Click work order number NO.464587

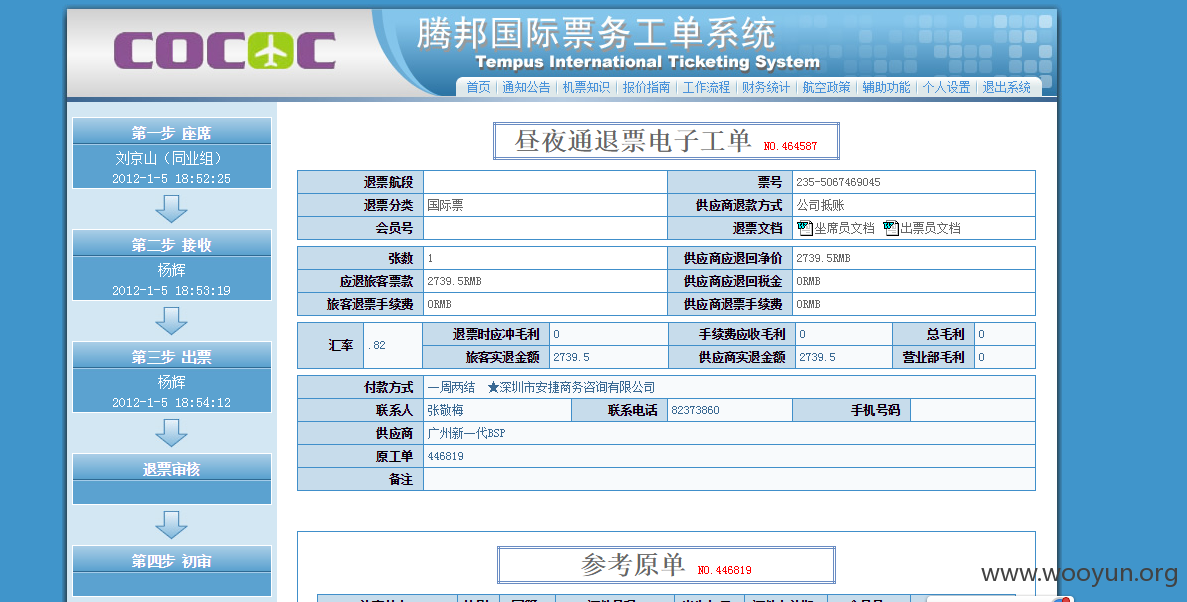coord(790,146)
